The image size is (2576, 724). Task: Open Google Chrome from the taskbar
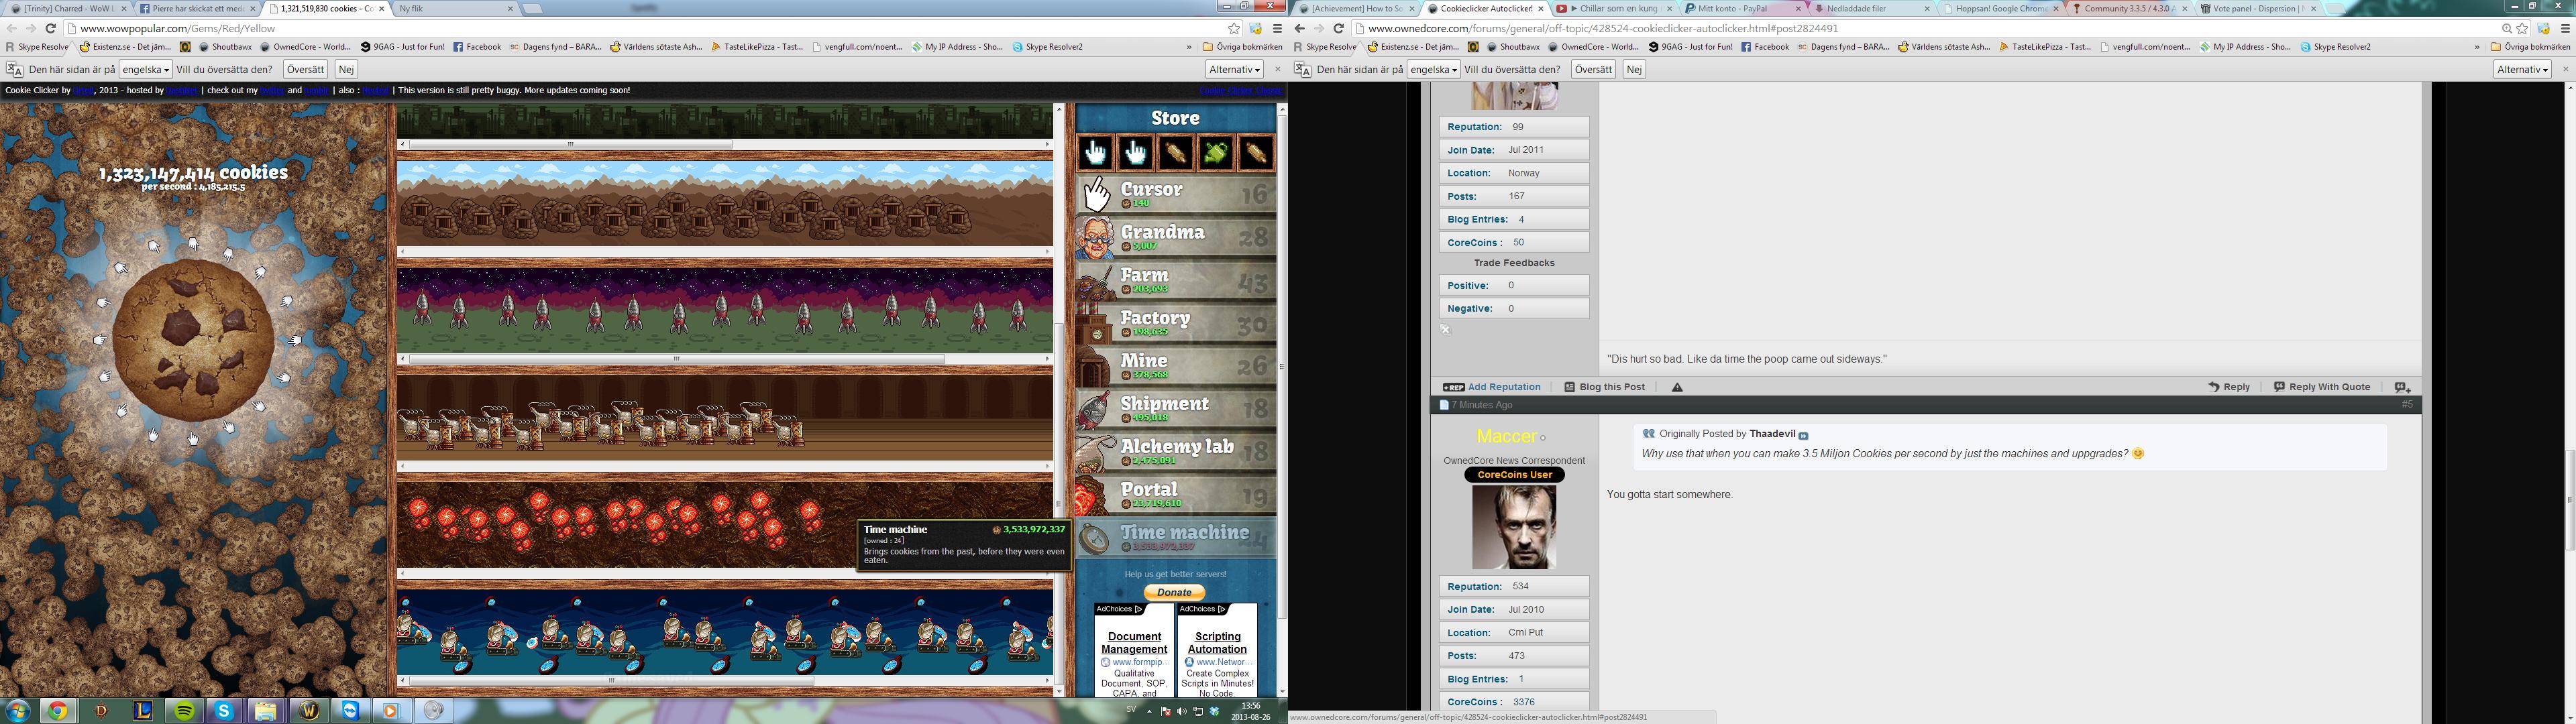pos(58,711)
